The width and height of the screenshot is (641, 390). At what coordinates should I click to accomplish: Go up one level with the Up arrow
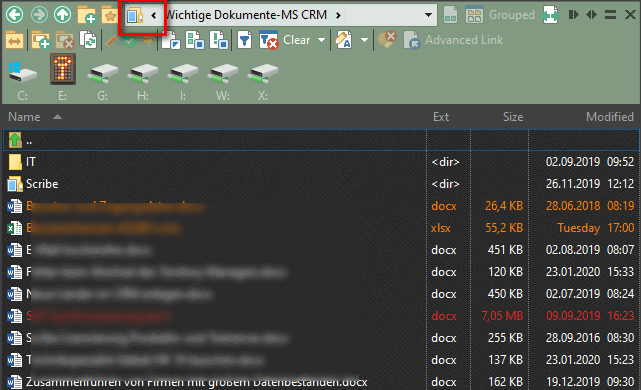(x=62, y=15)
